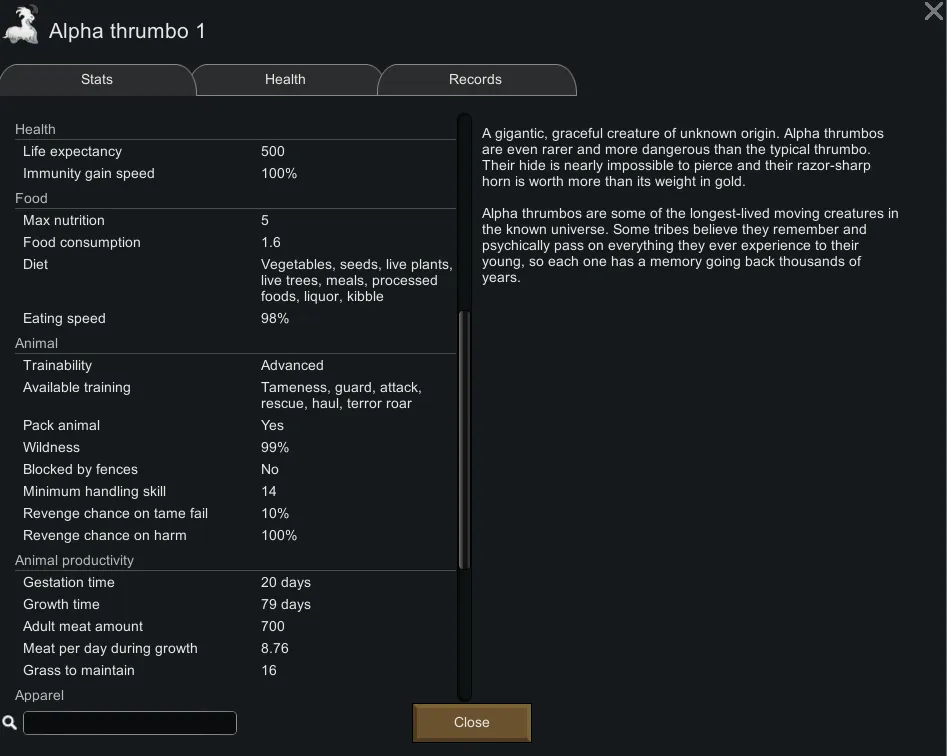Viewport: 947px width, 756px height.
Task: Click the Alpha thrumbo portrait icon
Action: pos(21,26)
